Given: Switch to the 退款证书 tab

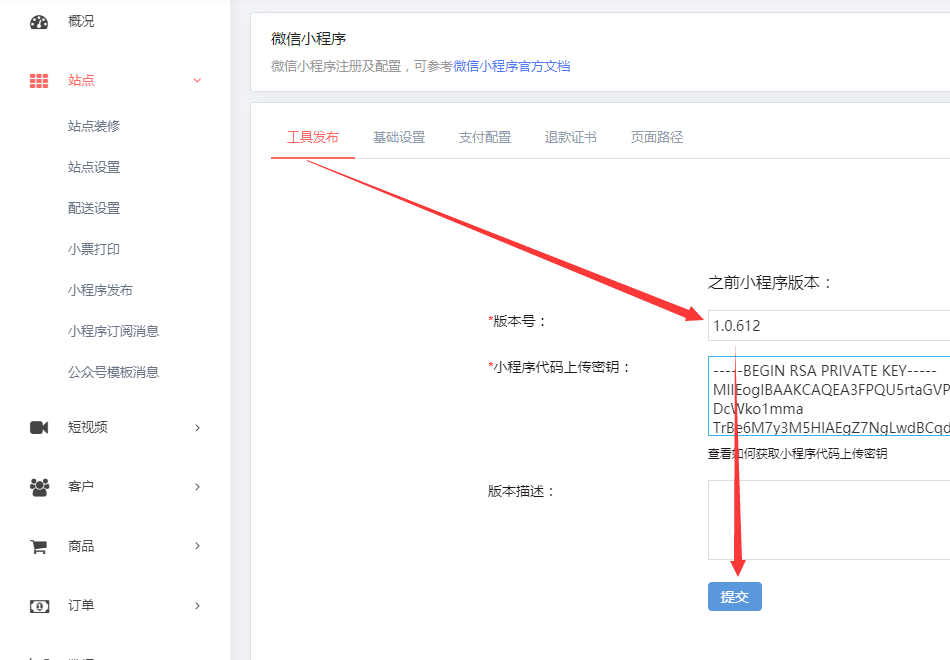Looking at the screenshot, I should [571, 138].
